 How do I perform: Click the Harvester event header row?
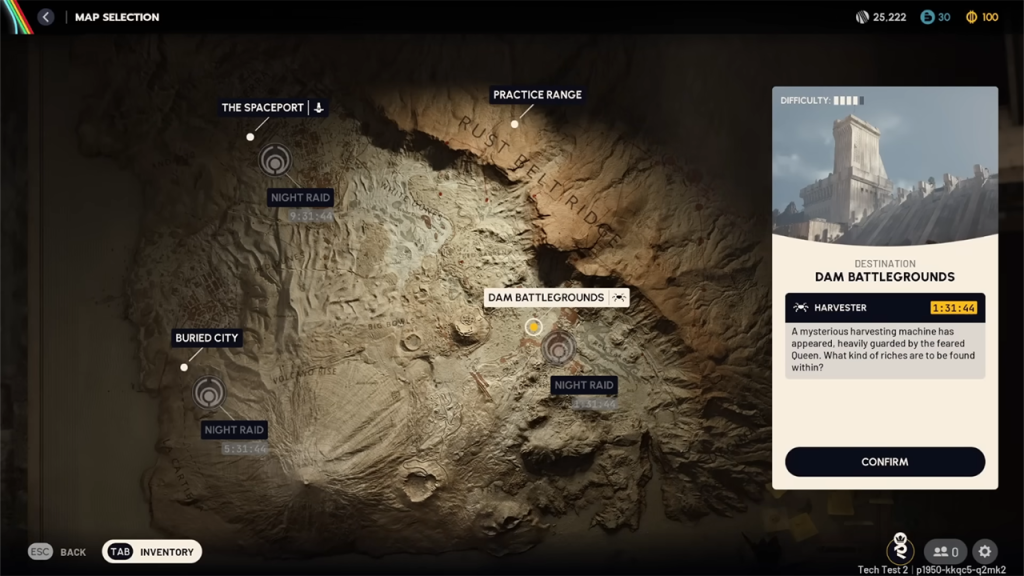[x=885, y=308]
